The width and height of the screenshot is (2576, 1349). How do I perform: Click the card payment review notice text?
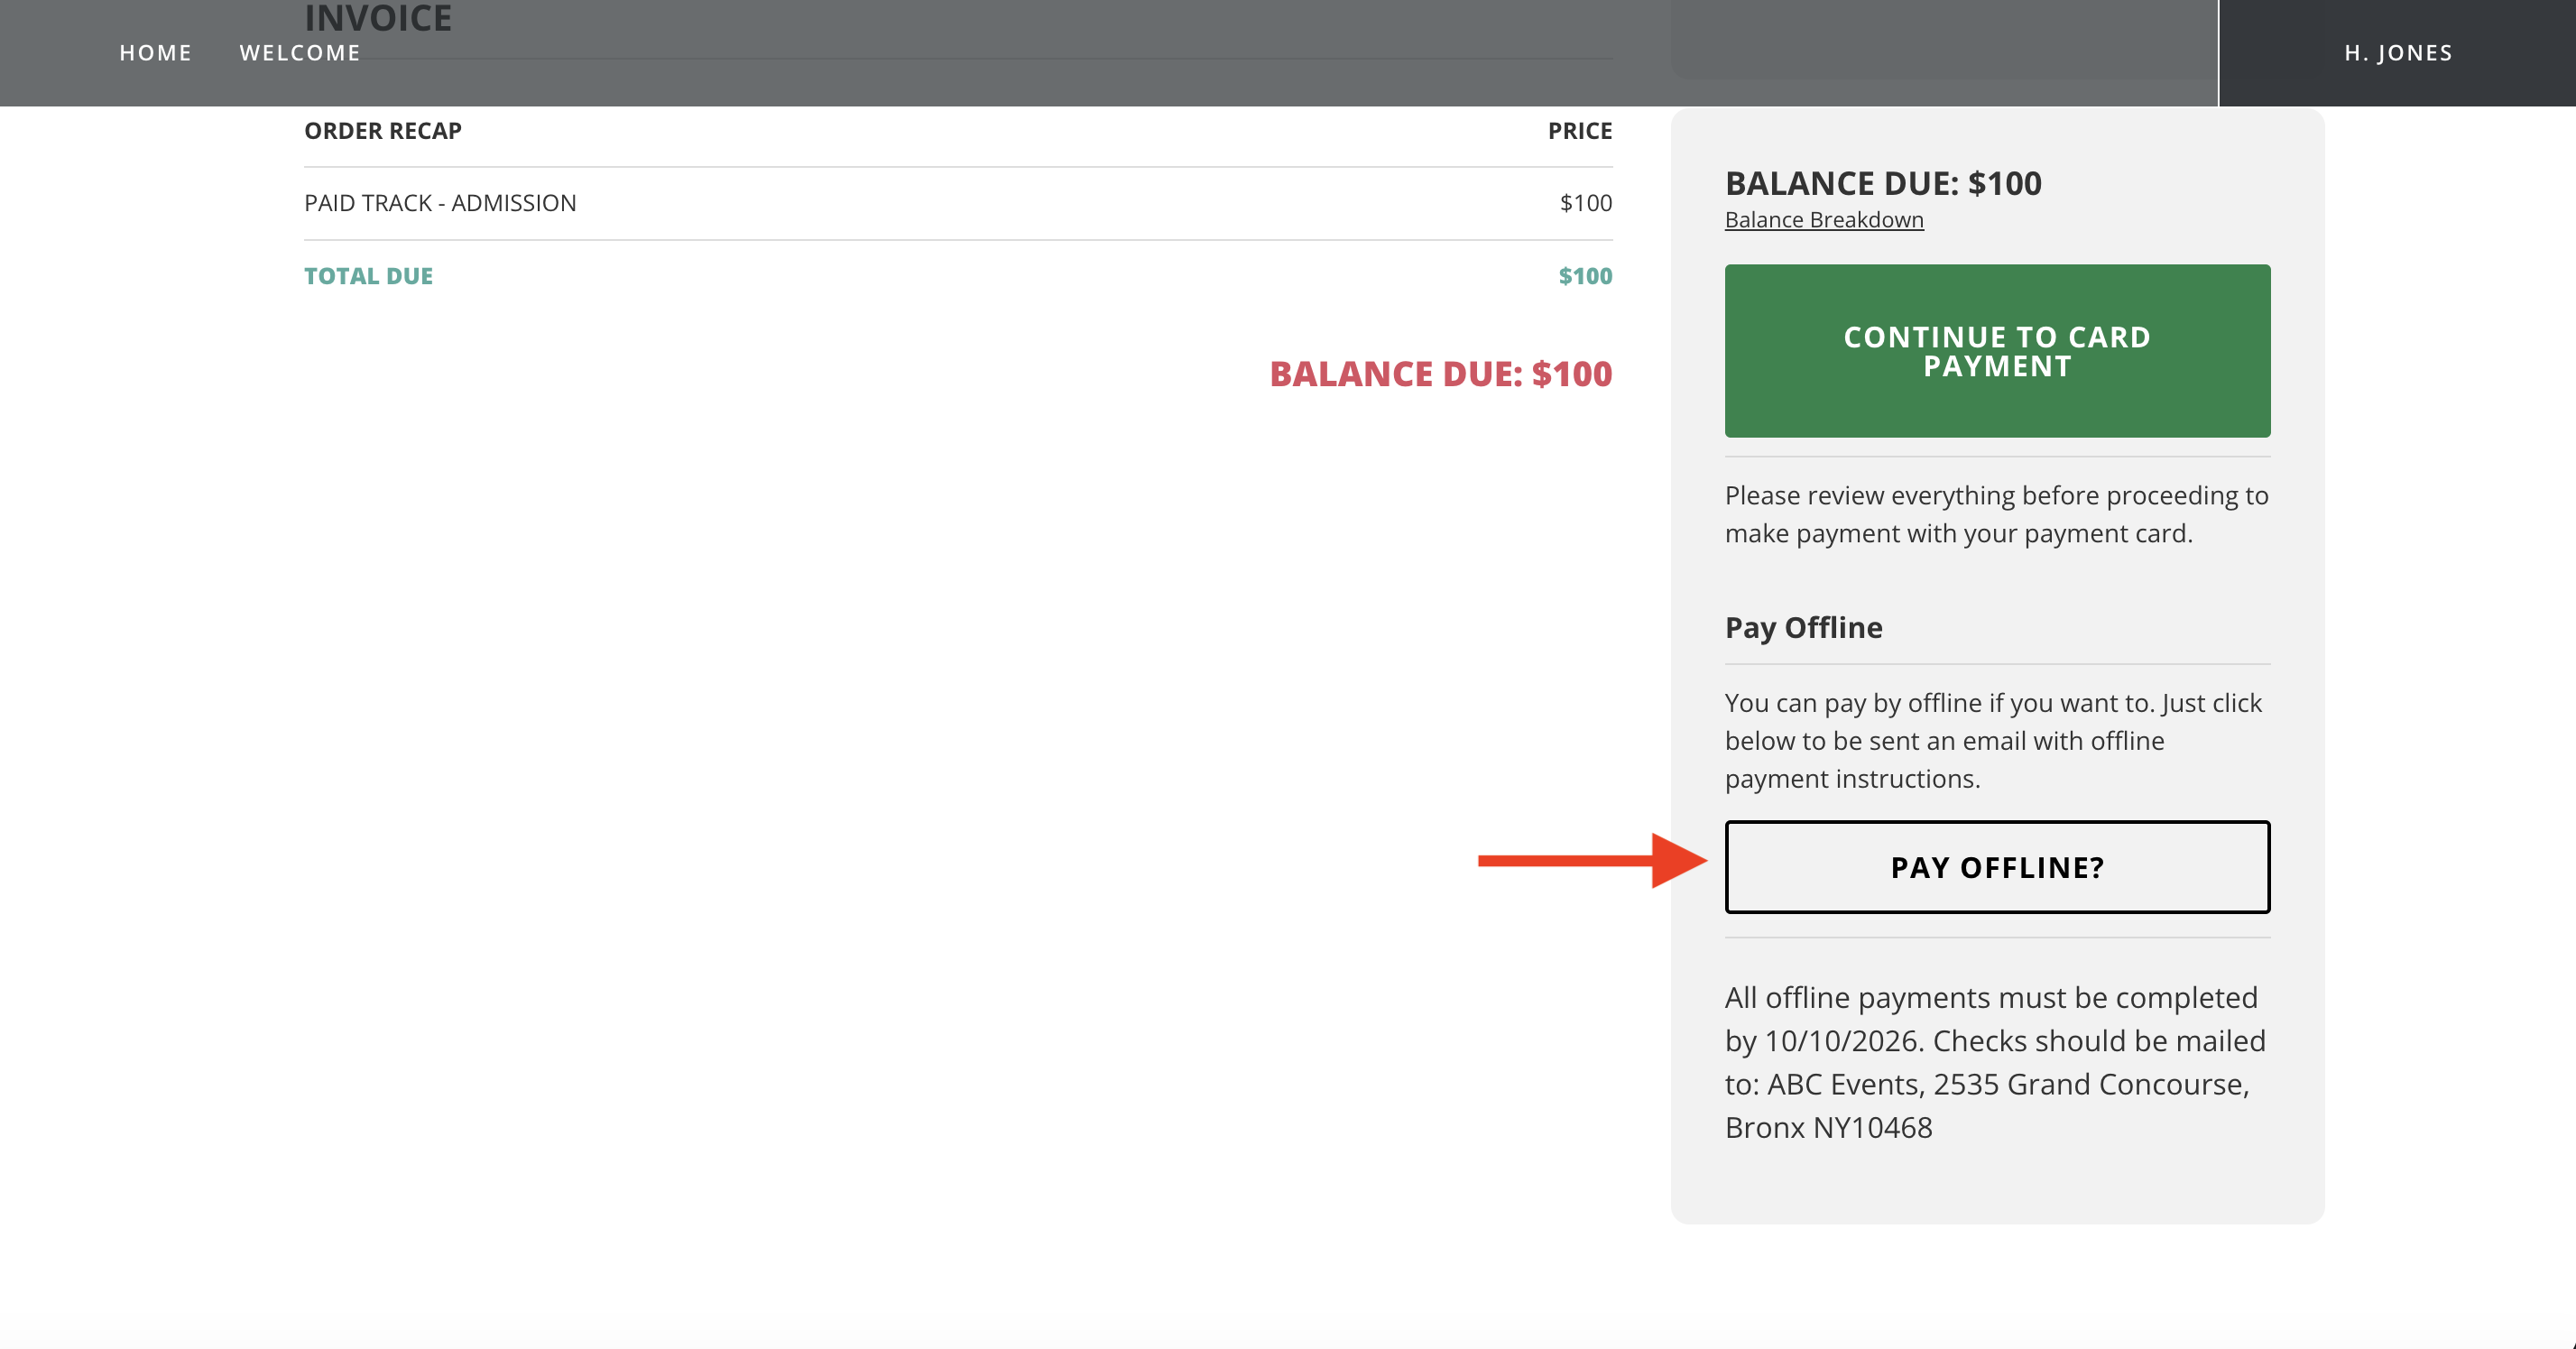(x=1995, y=514)
